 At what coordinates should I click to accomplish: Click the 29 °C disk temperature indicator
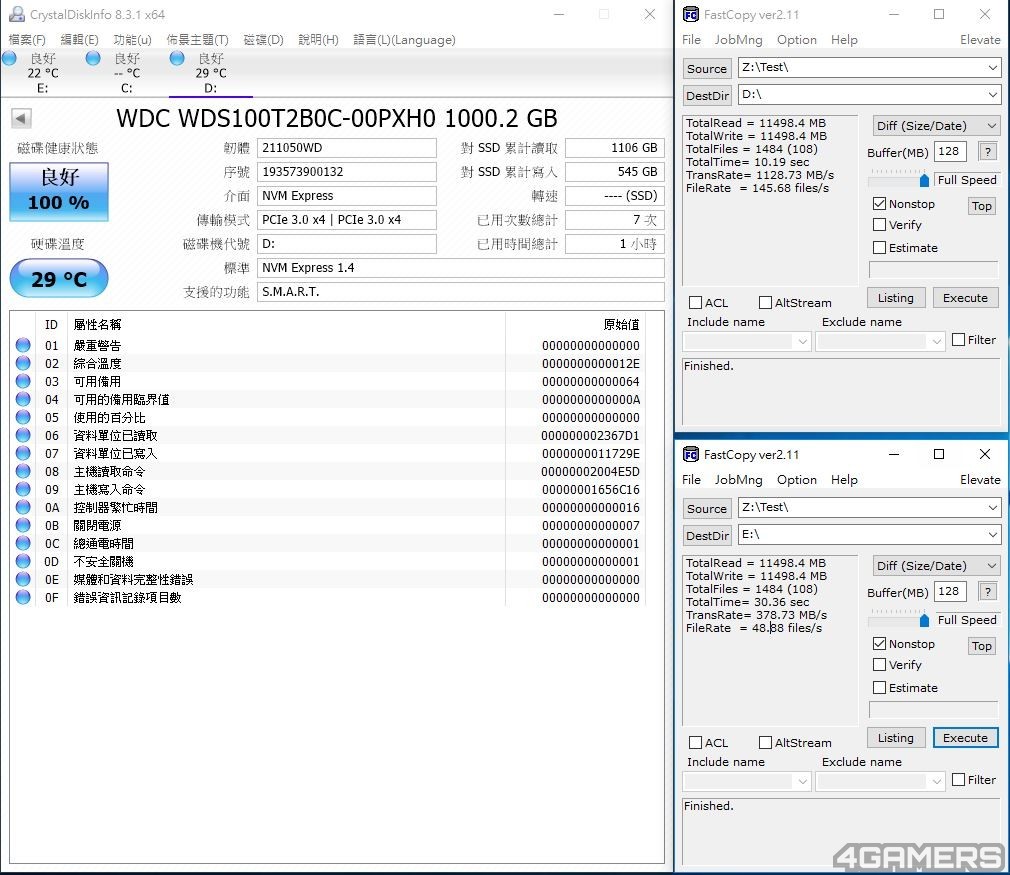(x=59, y=278)
